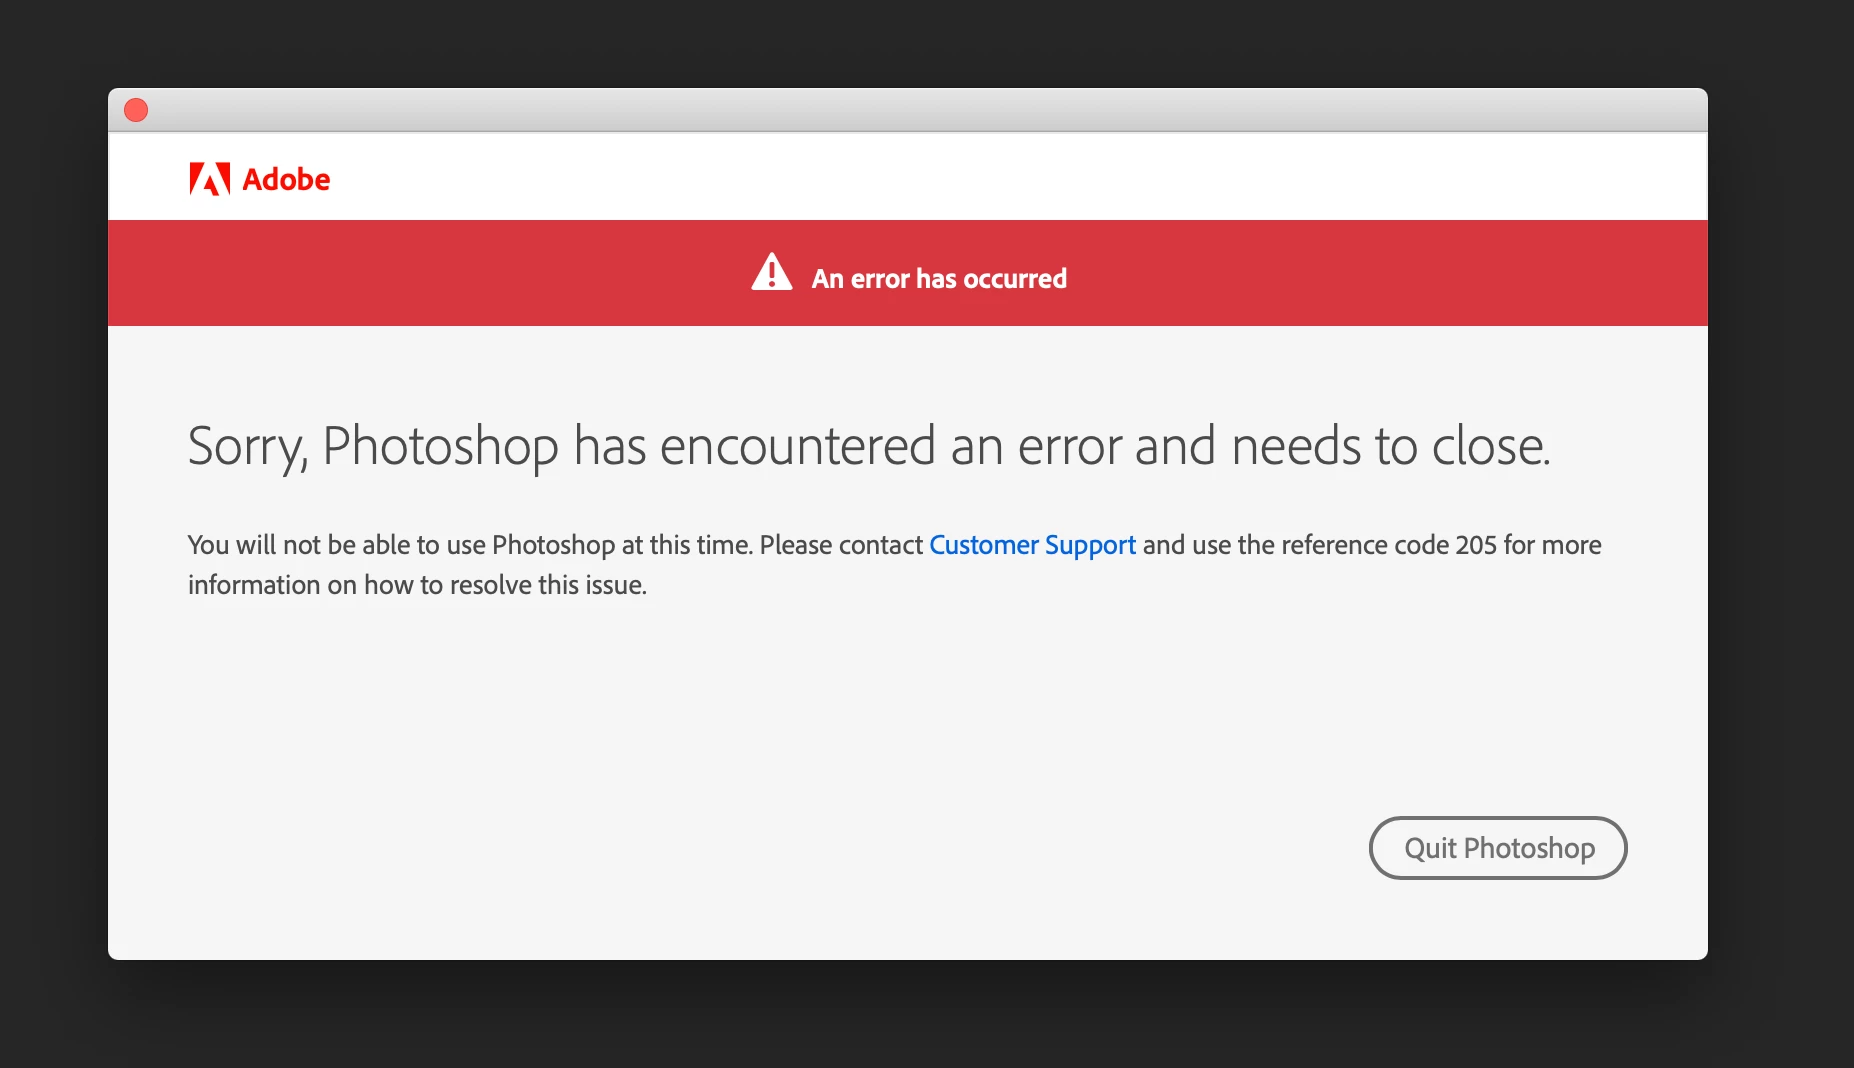
Task: Open the Customer Support link
Action: (x=1032, y=545)
